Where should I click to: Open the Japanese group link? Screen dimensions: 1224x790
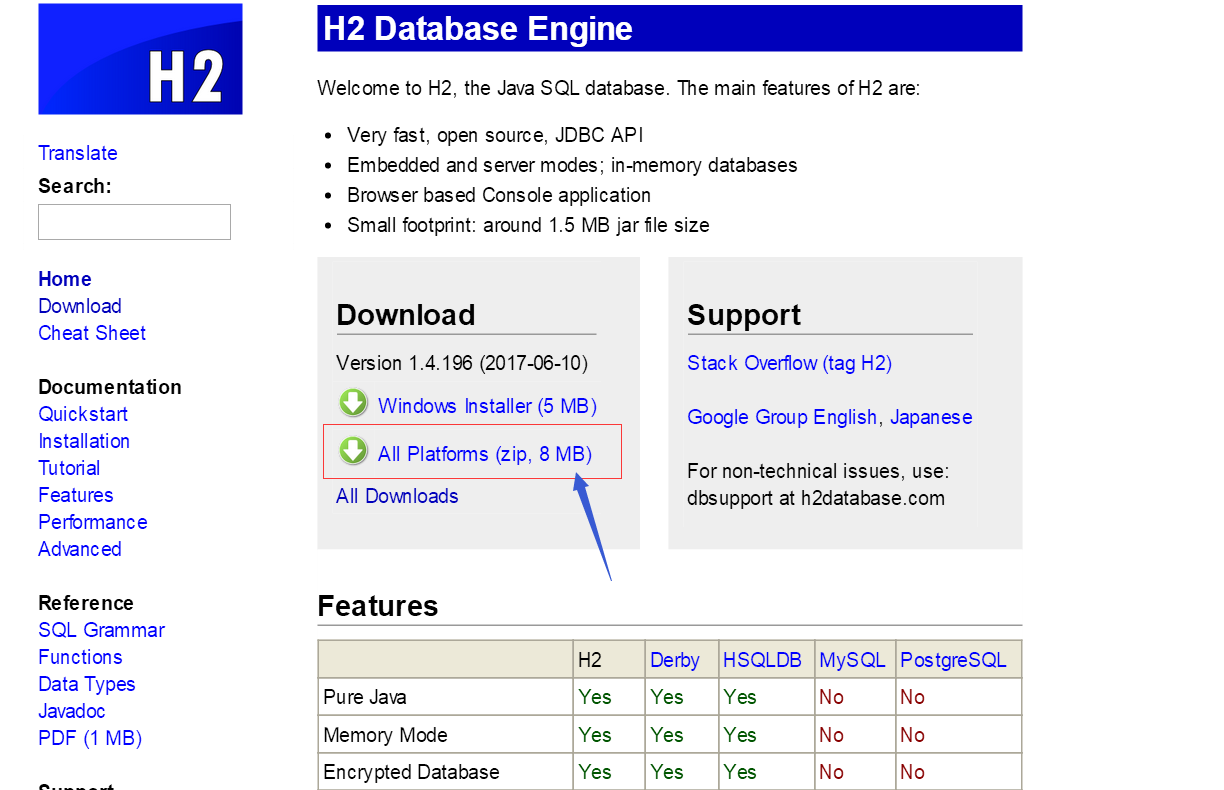931,417
